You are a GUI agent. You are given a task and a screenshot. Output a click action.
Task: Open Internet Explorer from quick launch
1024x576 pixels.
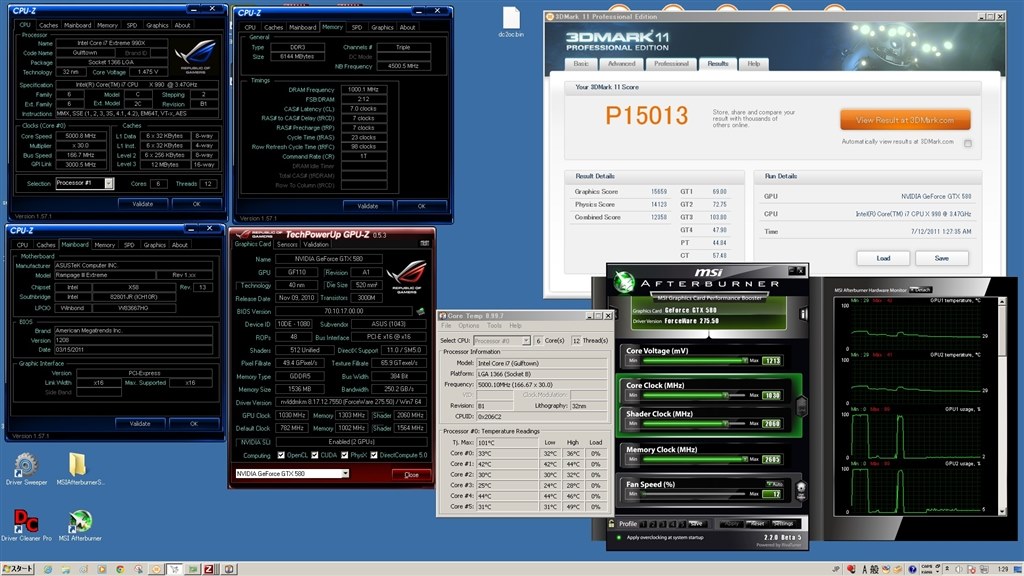(x=48, y=569)
